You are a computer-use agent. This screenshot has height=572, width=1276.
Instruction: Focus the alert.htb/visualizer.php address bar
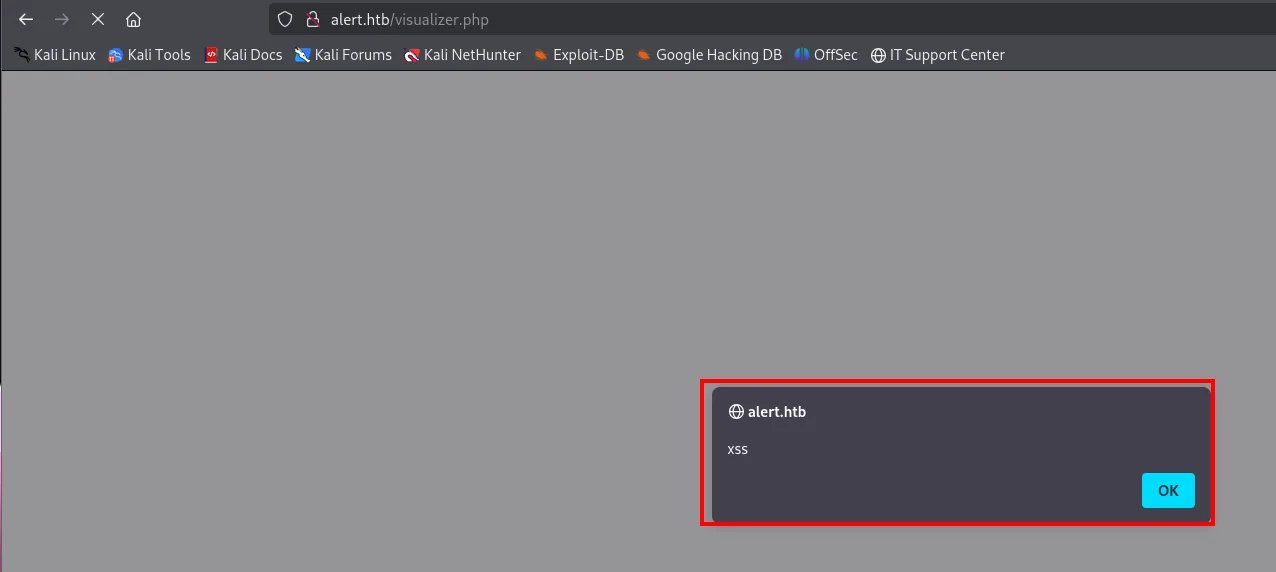pos(770,19)
